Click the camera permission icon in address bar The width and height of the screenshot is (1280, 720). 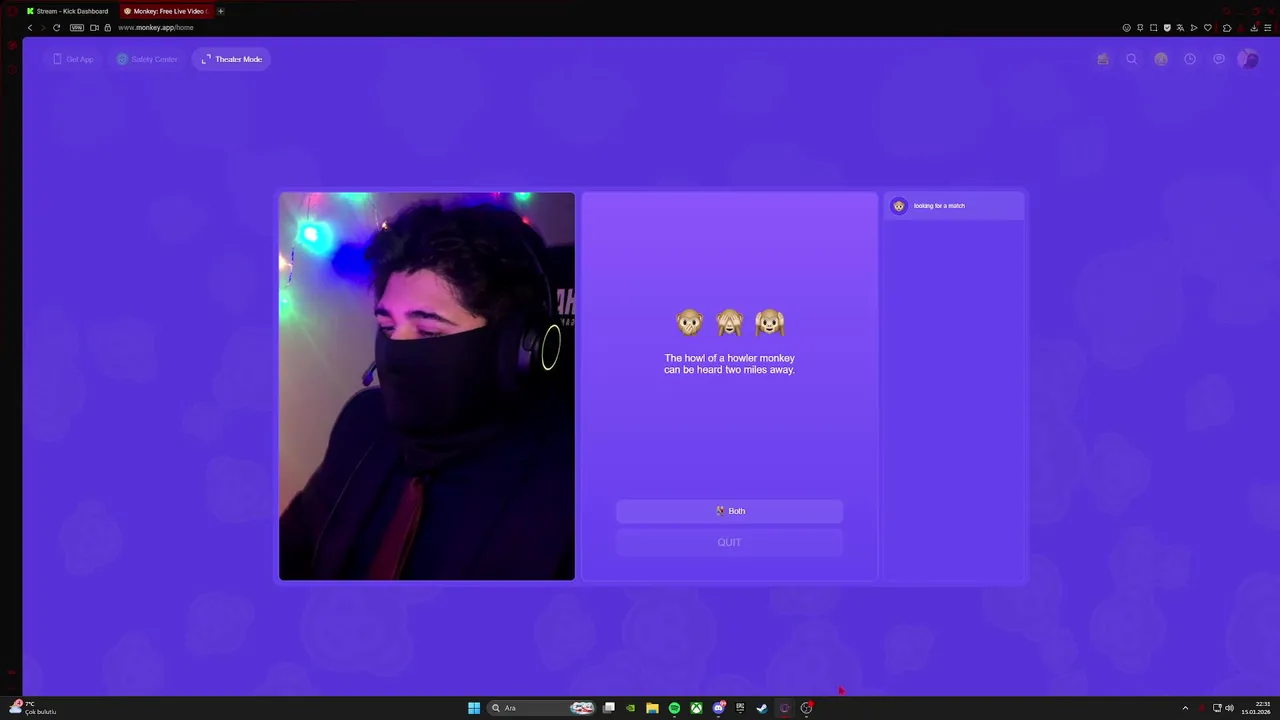(94, 27)
